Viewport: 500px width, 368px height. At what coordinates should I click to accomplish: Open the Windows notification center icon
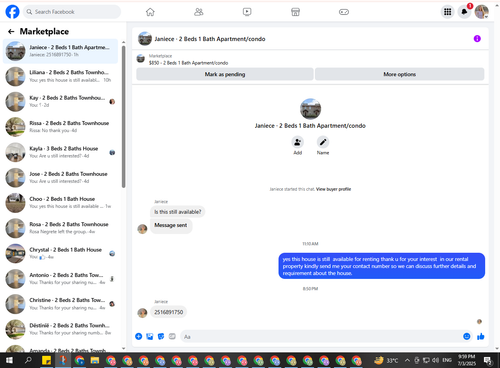(x=488, y=361)
